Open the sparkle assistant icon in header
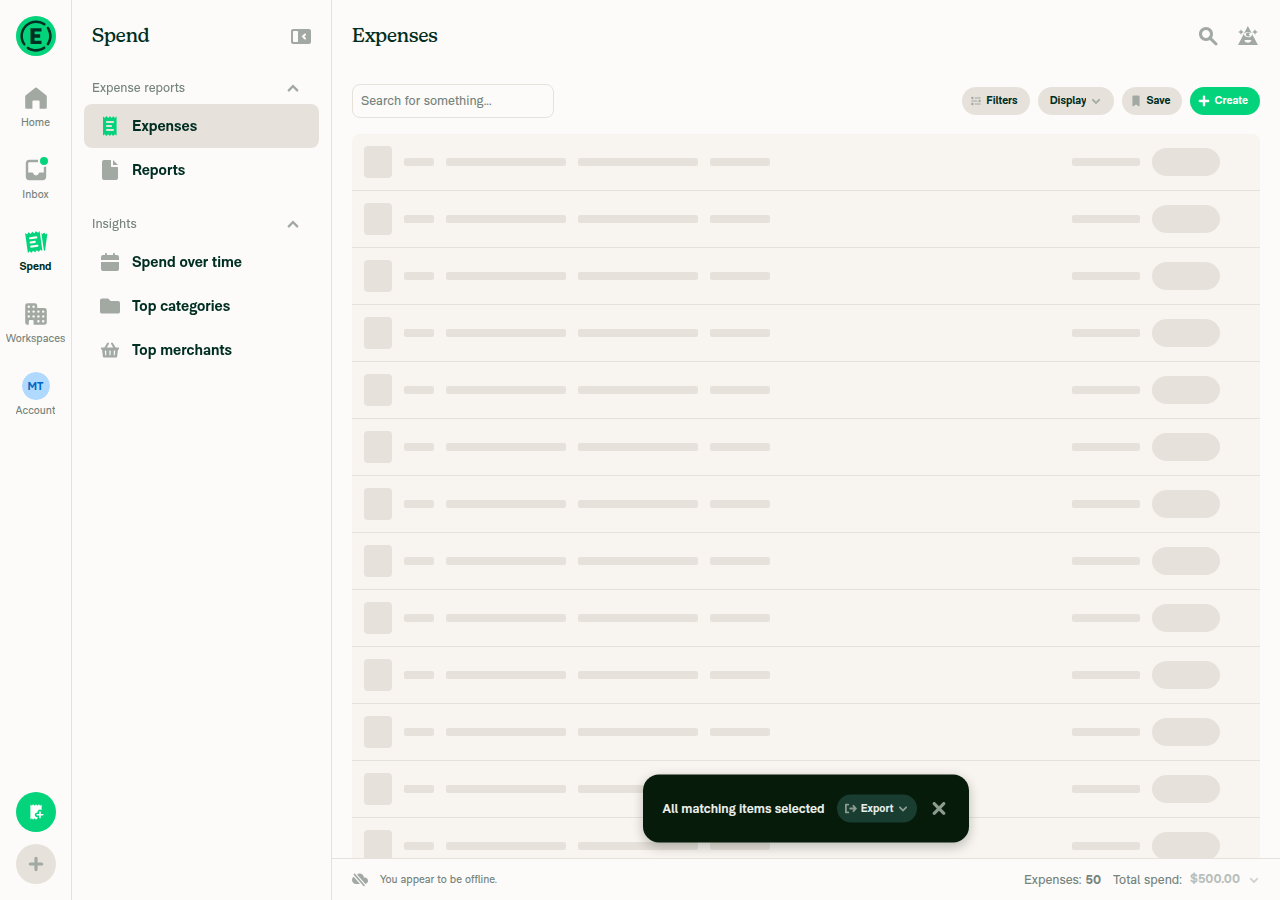 (1248, 36)
